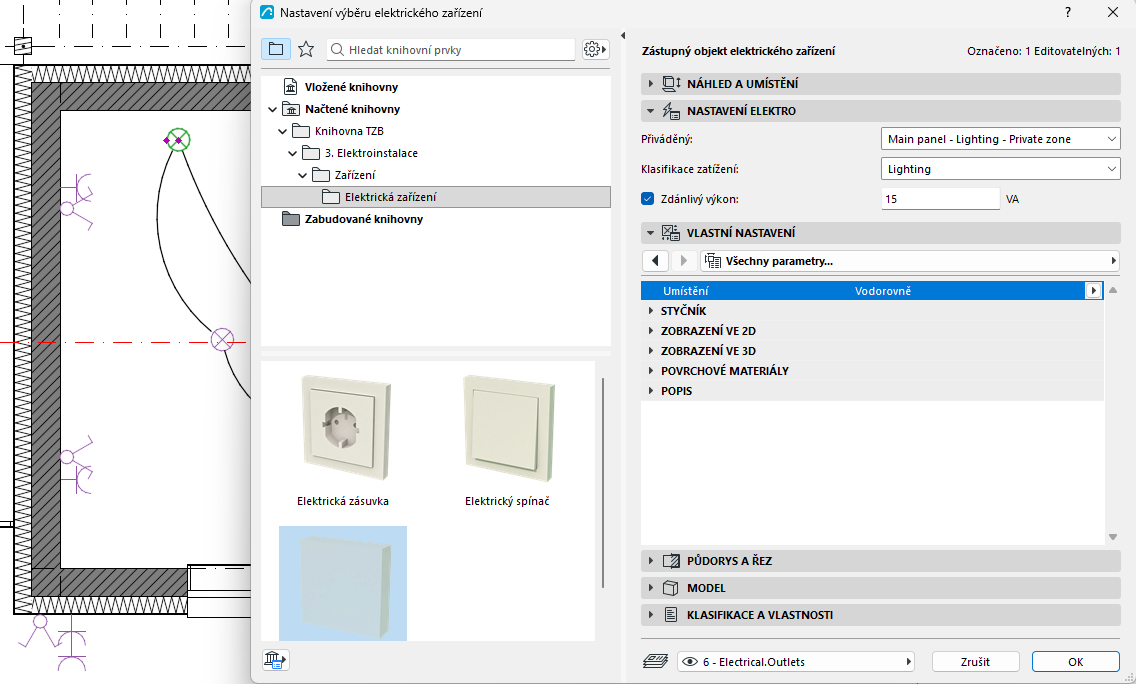This screenshot has width=1136, height=684.
Task: Expand the ZOBRAZENÍ VE 2D group
Action: (x=650, y=331)
